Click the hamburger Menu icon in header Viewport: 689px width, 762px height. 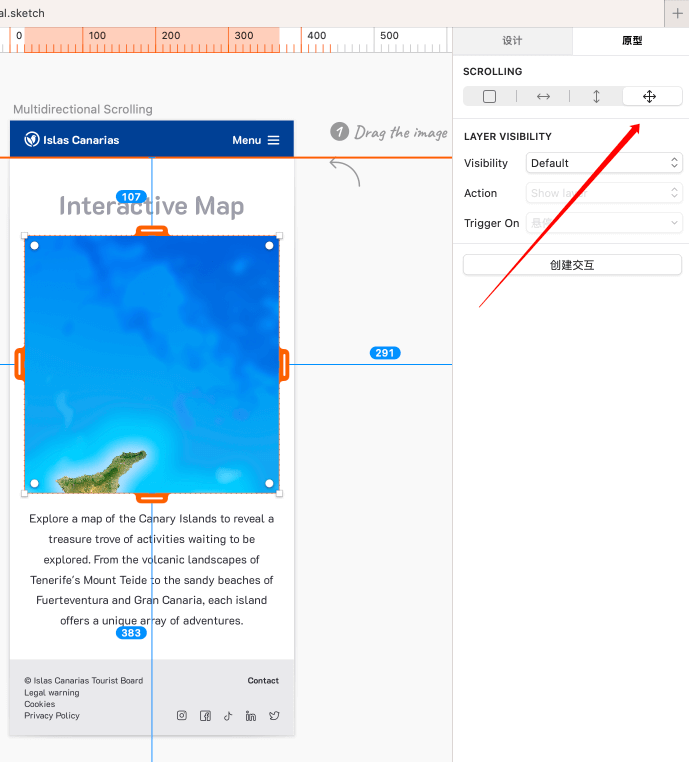tap(273, 140)
